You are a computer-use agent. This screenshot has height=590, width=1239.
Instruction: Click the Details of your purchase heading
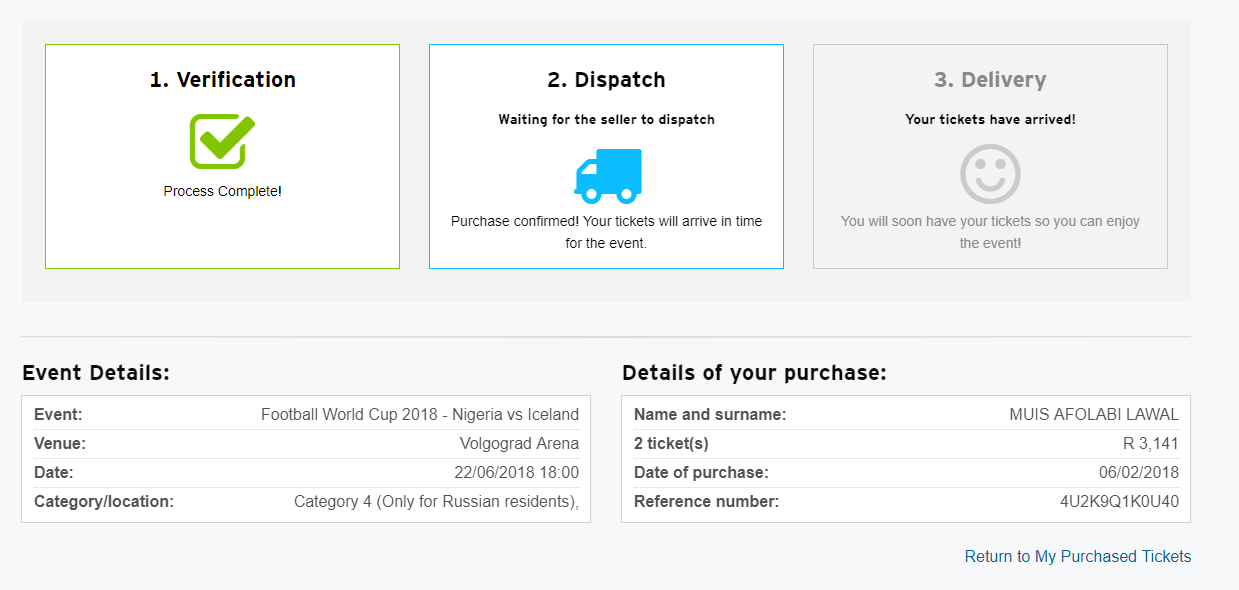pos(754,373)
